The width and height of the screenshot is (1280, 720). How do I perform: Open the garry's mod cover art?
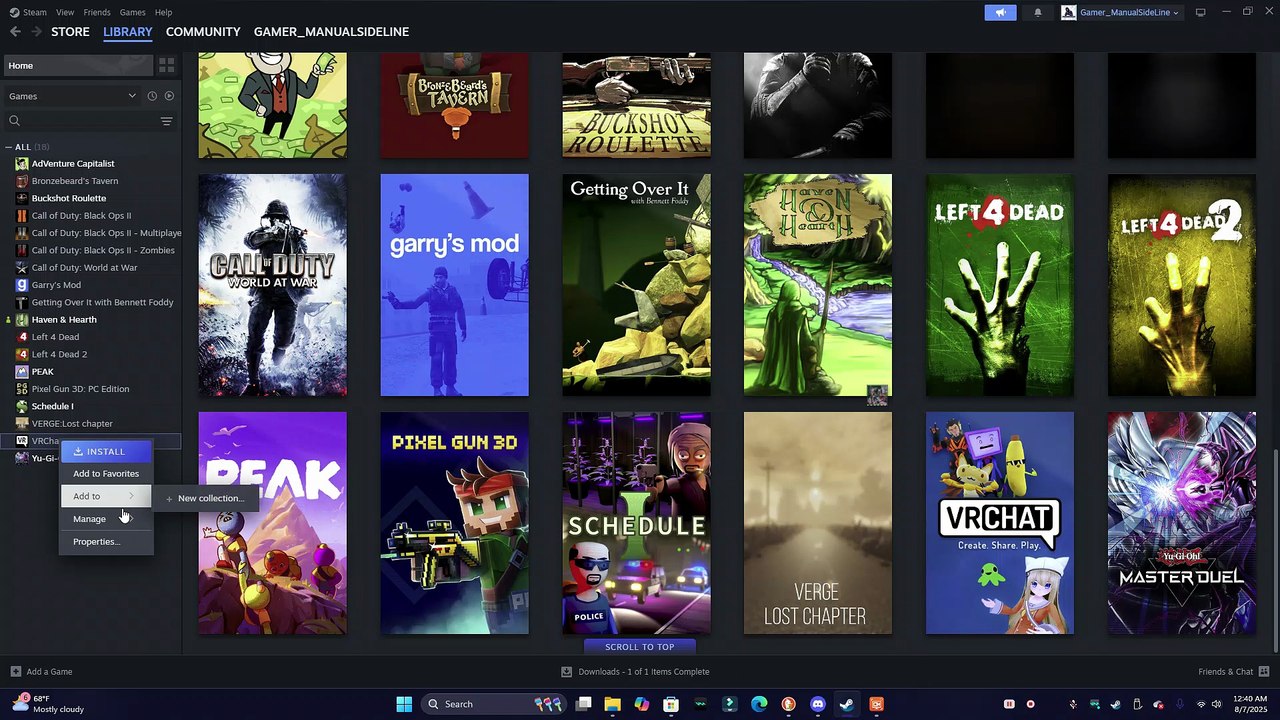454,285
